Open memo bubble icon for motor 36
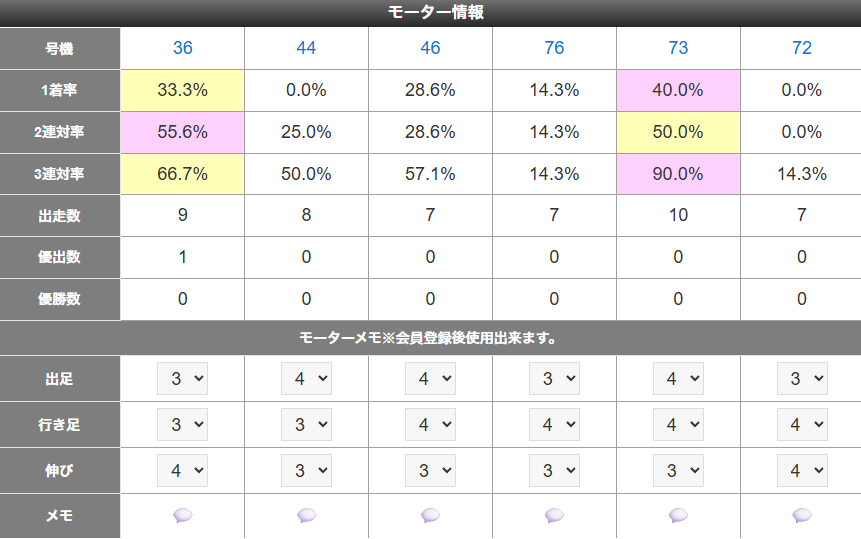The width and height of the screenshot is (861, 539). pyautogui.click(x=182, y=515)
